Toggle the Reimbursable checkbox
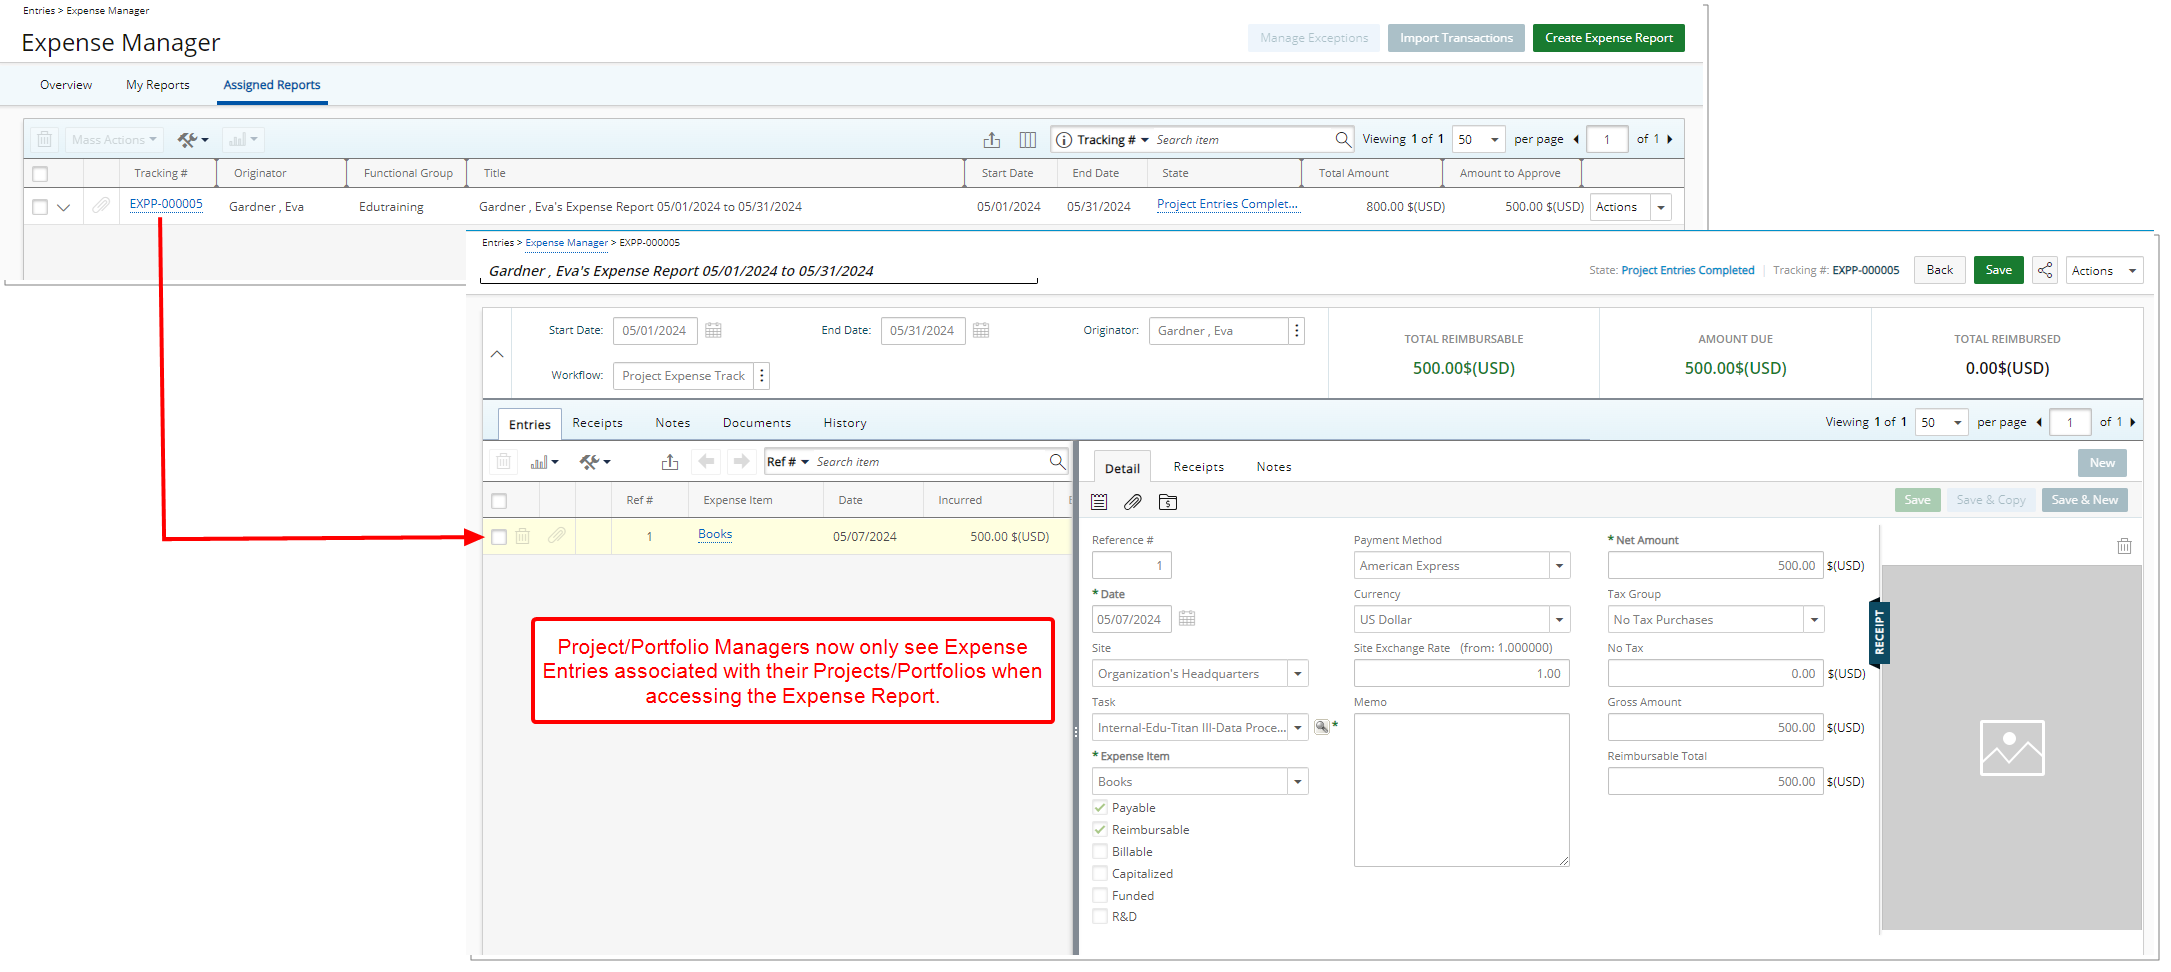Viewport: 2171px width, 972px height. tap(1100, 829)
